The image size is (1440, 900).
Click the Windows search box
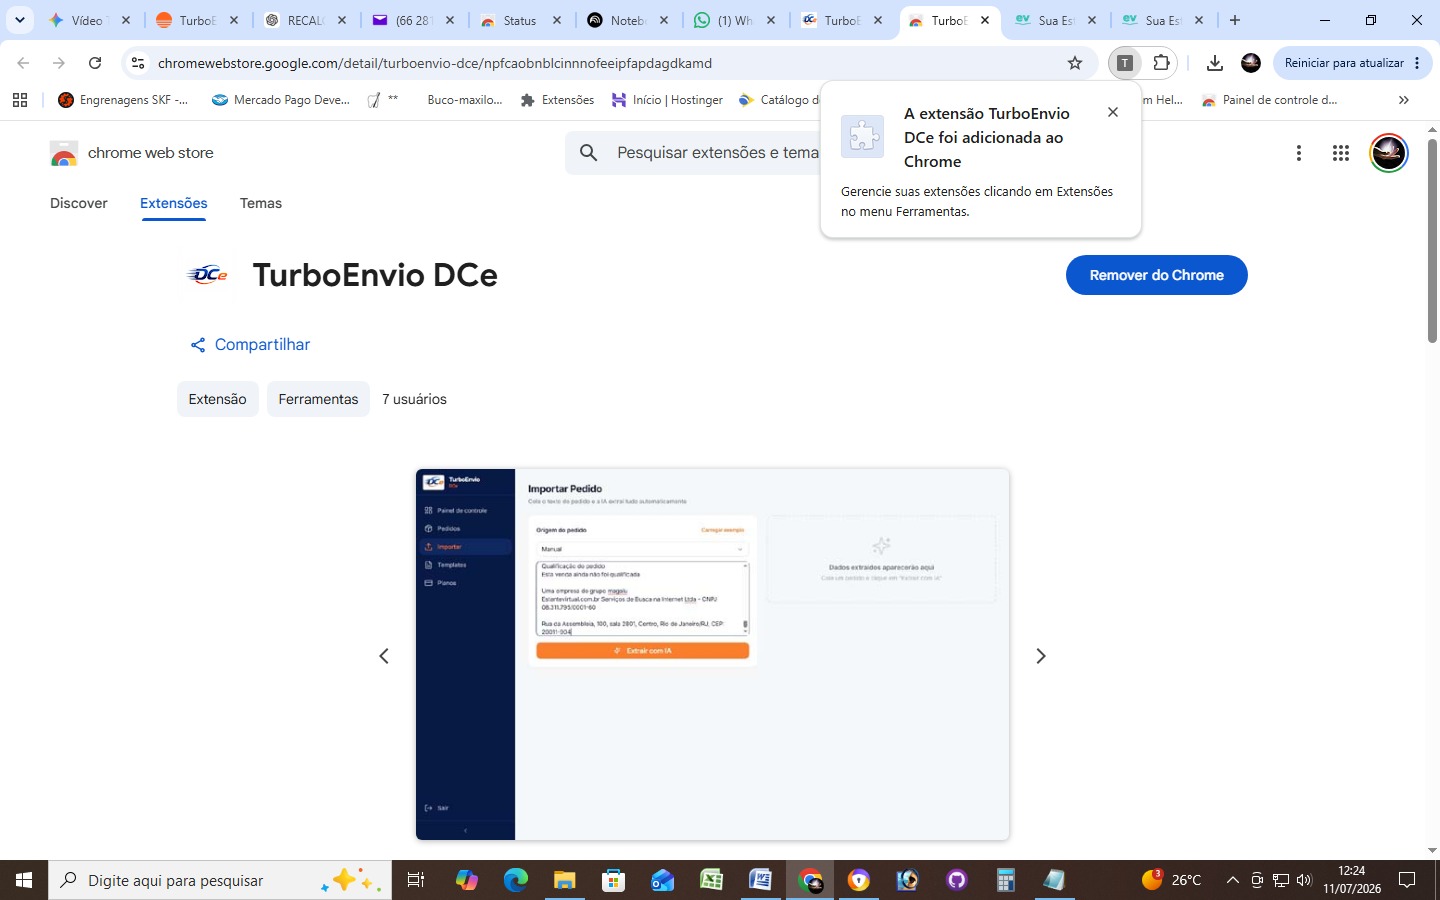point(220,880)
